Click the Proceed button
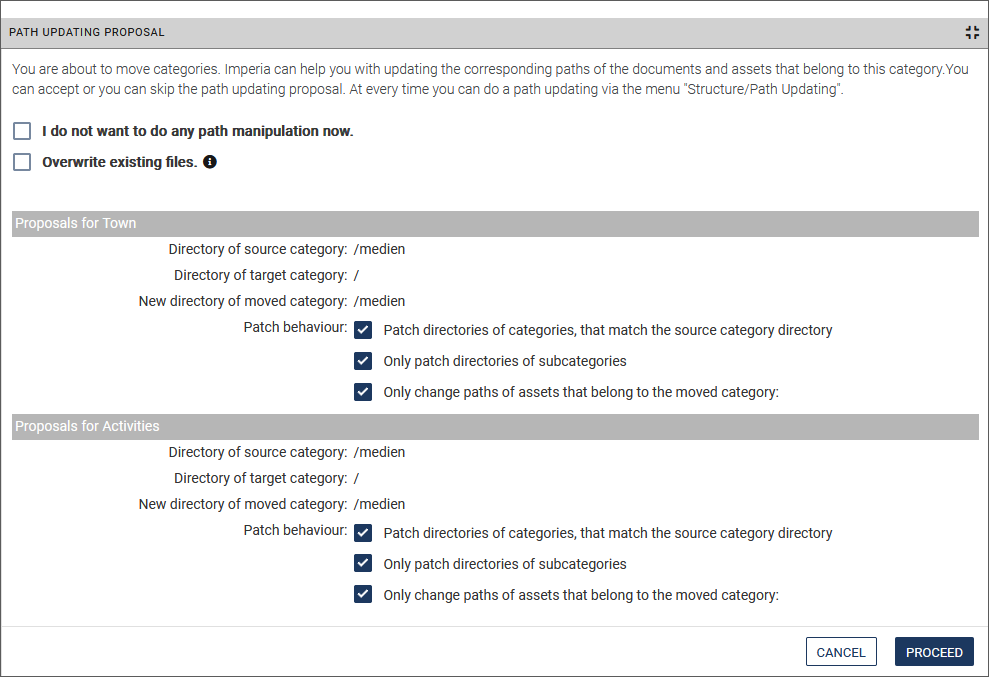The height and width of the screenshot is (677, 989). click(934, 651)
